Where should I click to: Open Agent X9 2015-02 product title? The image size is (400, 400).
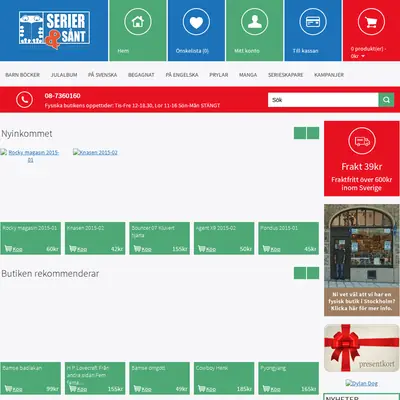click(216, 228)
